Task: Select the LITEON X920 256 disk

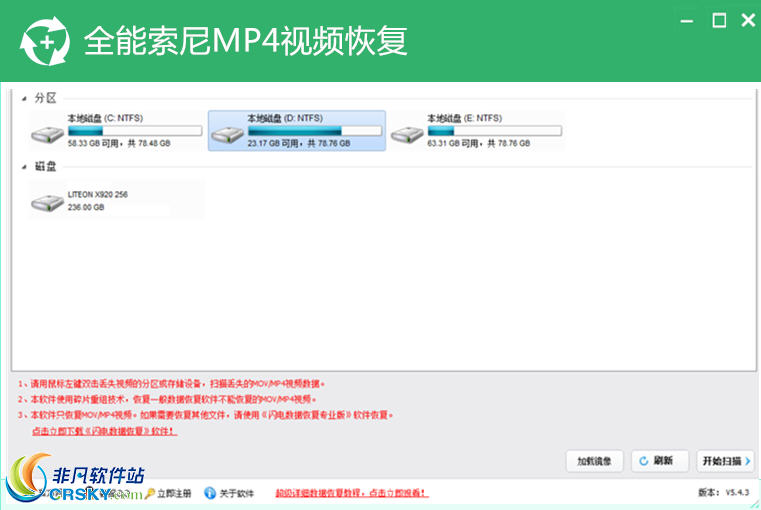Action: point(117,200)
